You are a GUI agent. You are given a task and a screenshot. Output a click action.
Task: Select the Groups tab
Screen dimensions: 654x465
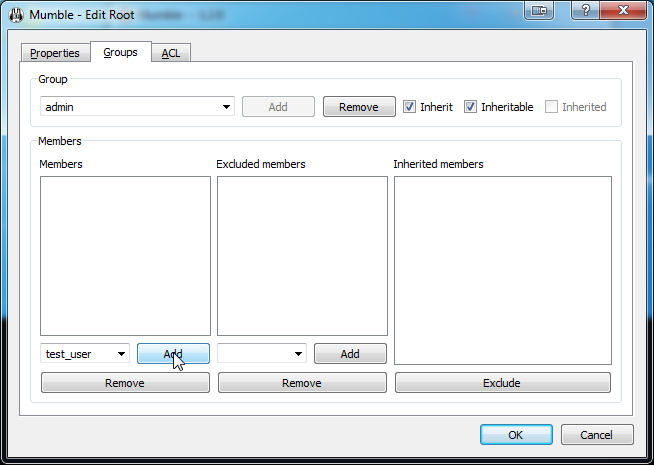(121, 52)
